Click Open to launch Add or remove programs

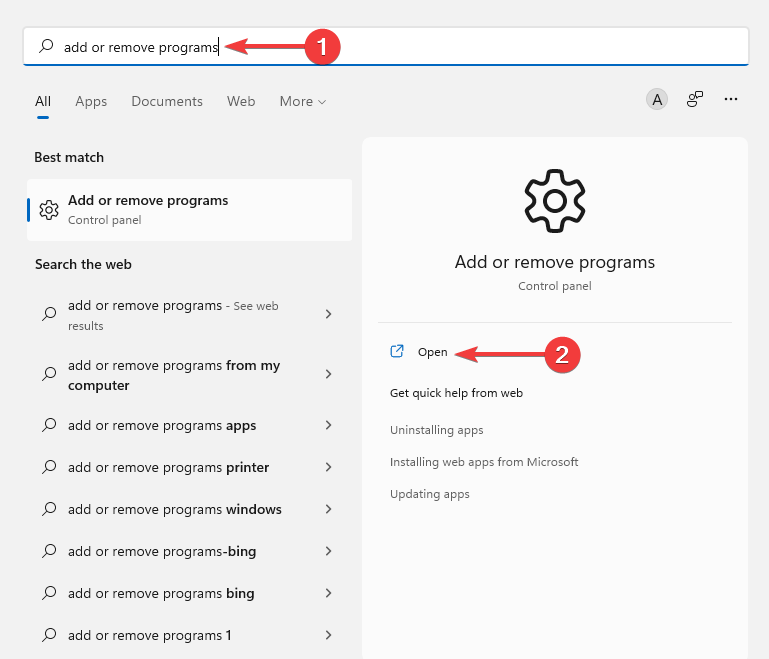[432, 352]
